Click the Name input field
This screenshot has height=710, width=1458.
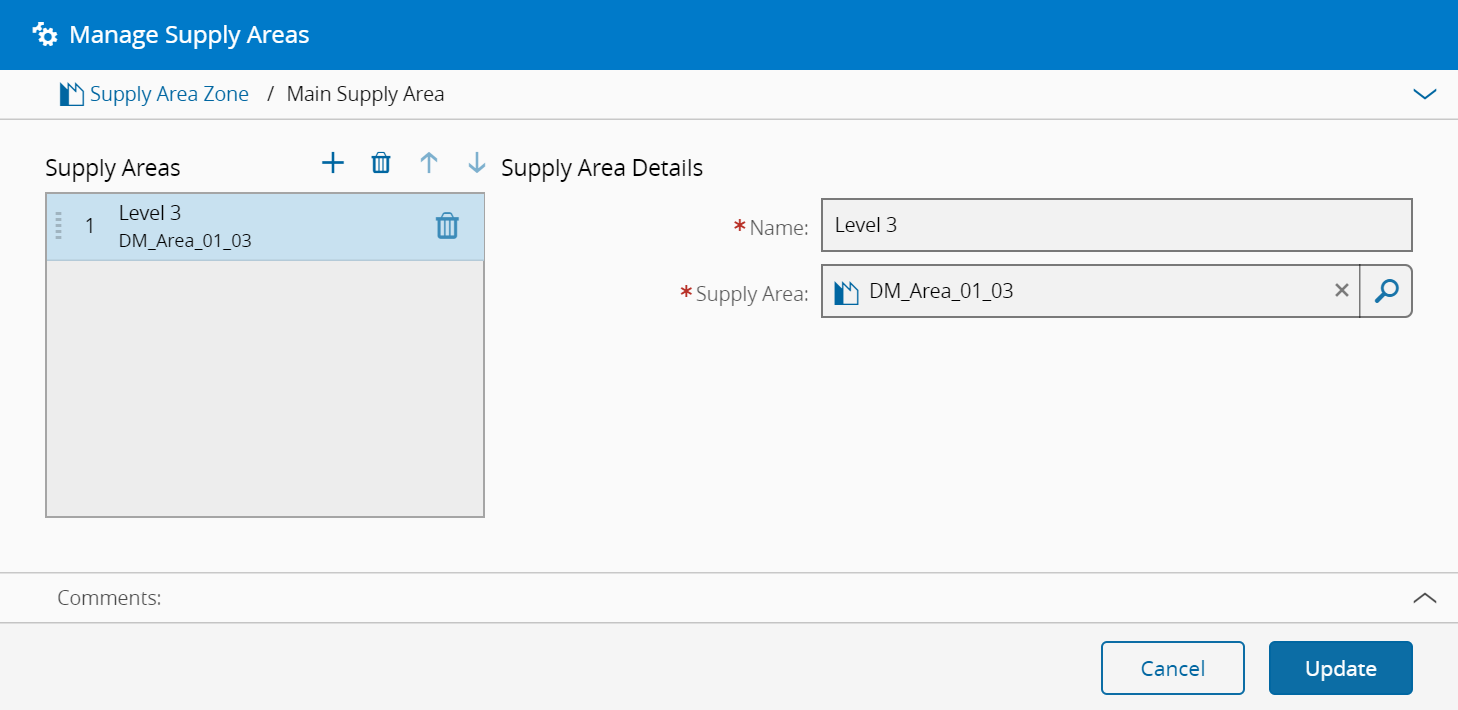(x=1115, y=225)
